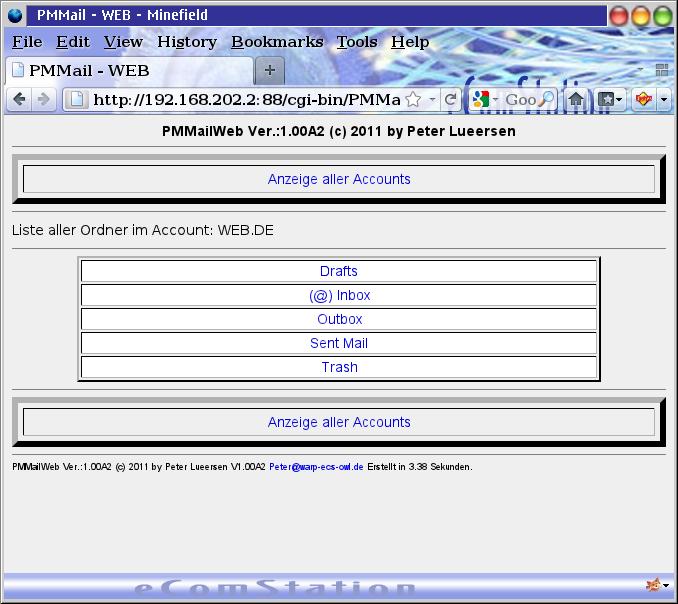Switch to the PMMail - WEB tab
This screenshot has width=678, height=604.
tap(89, 71)
